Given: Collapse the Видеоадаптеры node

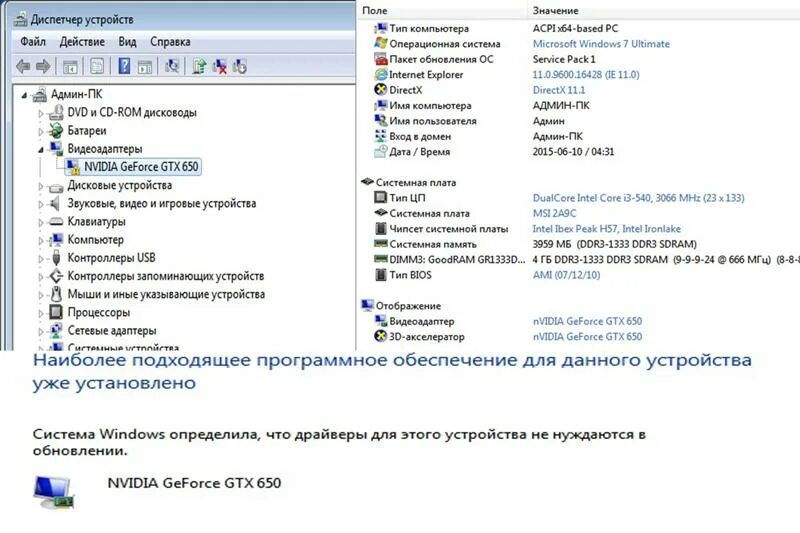Looking at the screenshot, I should tap(41, 149).
